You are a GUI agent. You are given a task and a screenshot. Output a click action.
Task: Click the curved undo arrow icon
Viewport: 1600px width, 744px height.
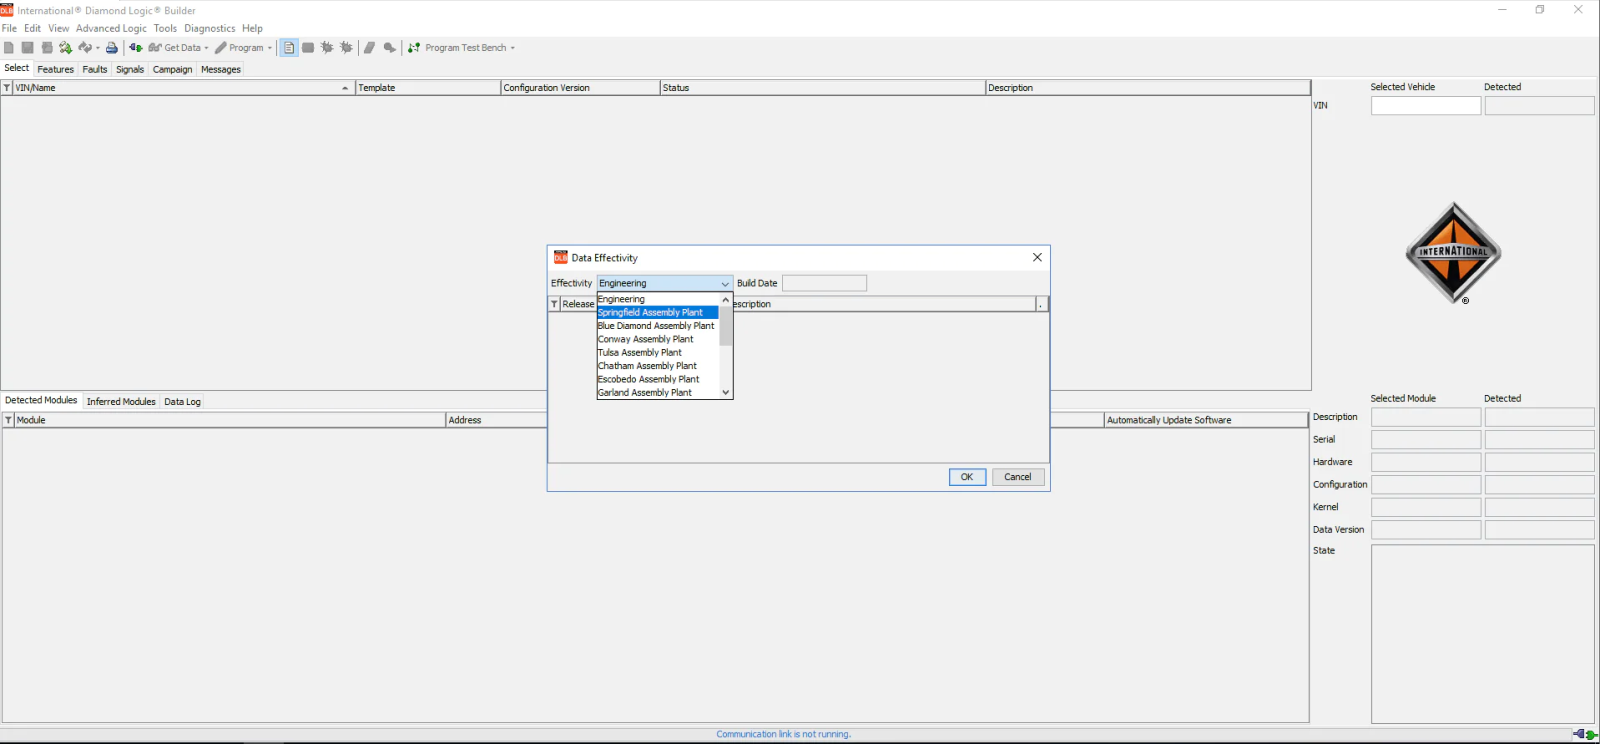[85, 48]
